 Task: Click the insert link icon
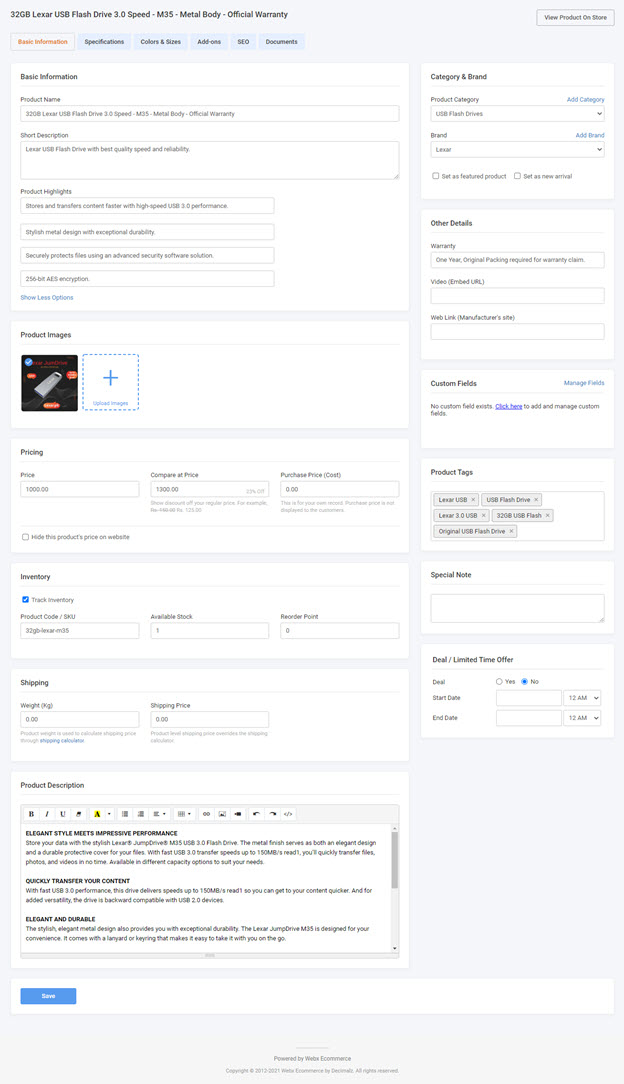[x=206, y=814]
